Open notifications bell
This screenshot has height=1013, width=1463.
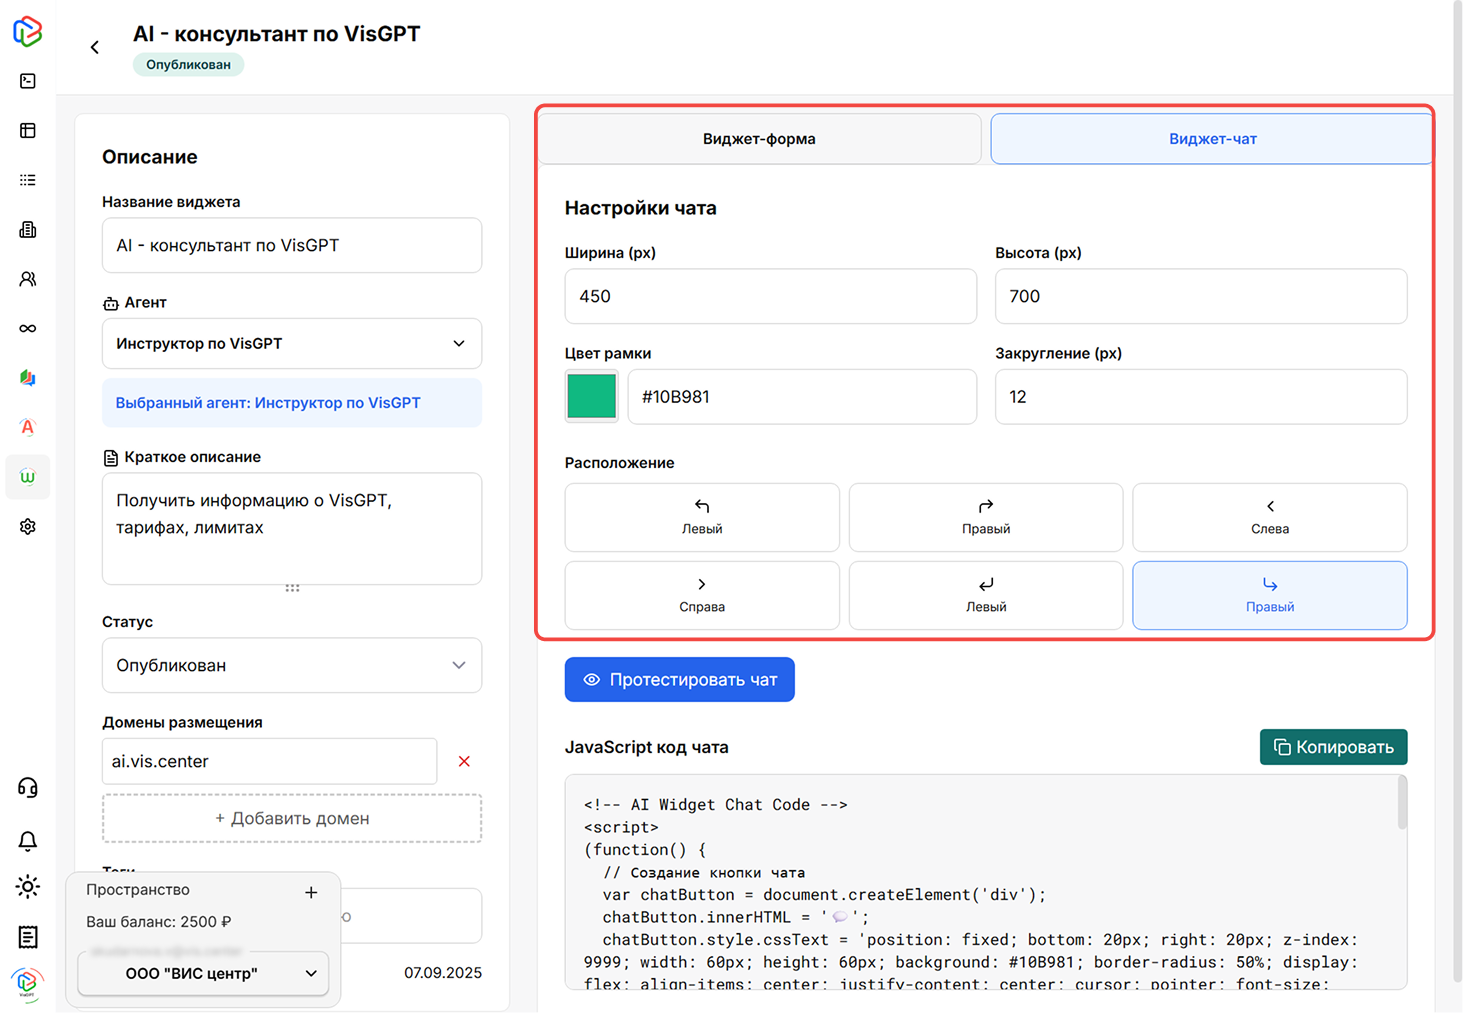[28, 841]
